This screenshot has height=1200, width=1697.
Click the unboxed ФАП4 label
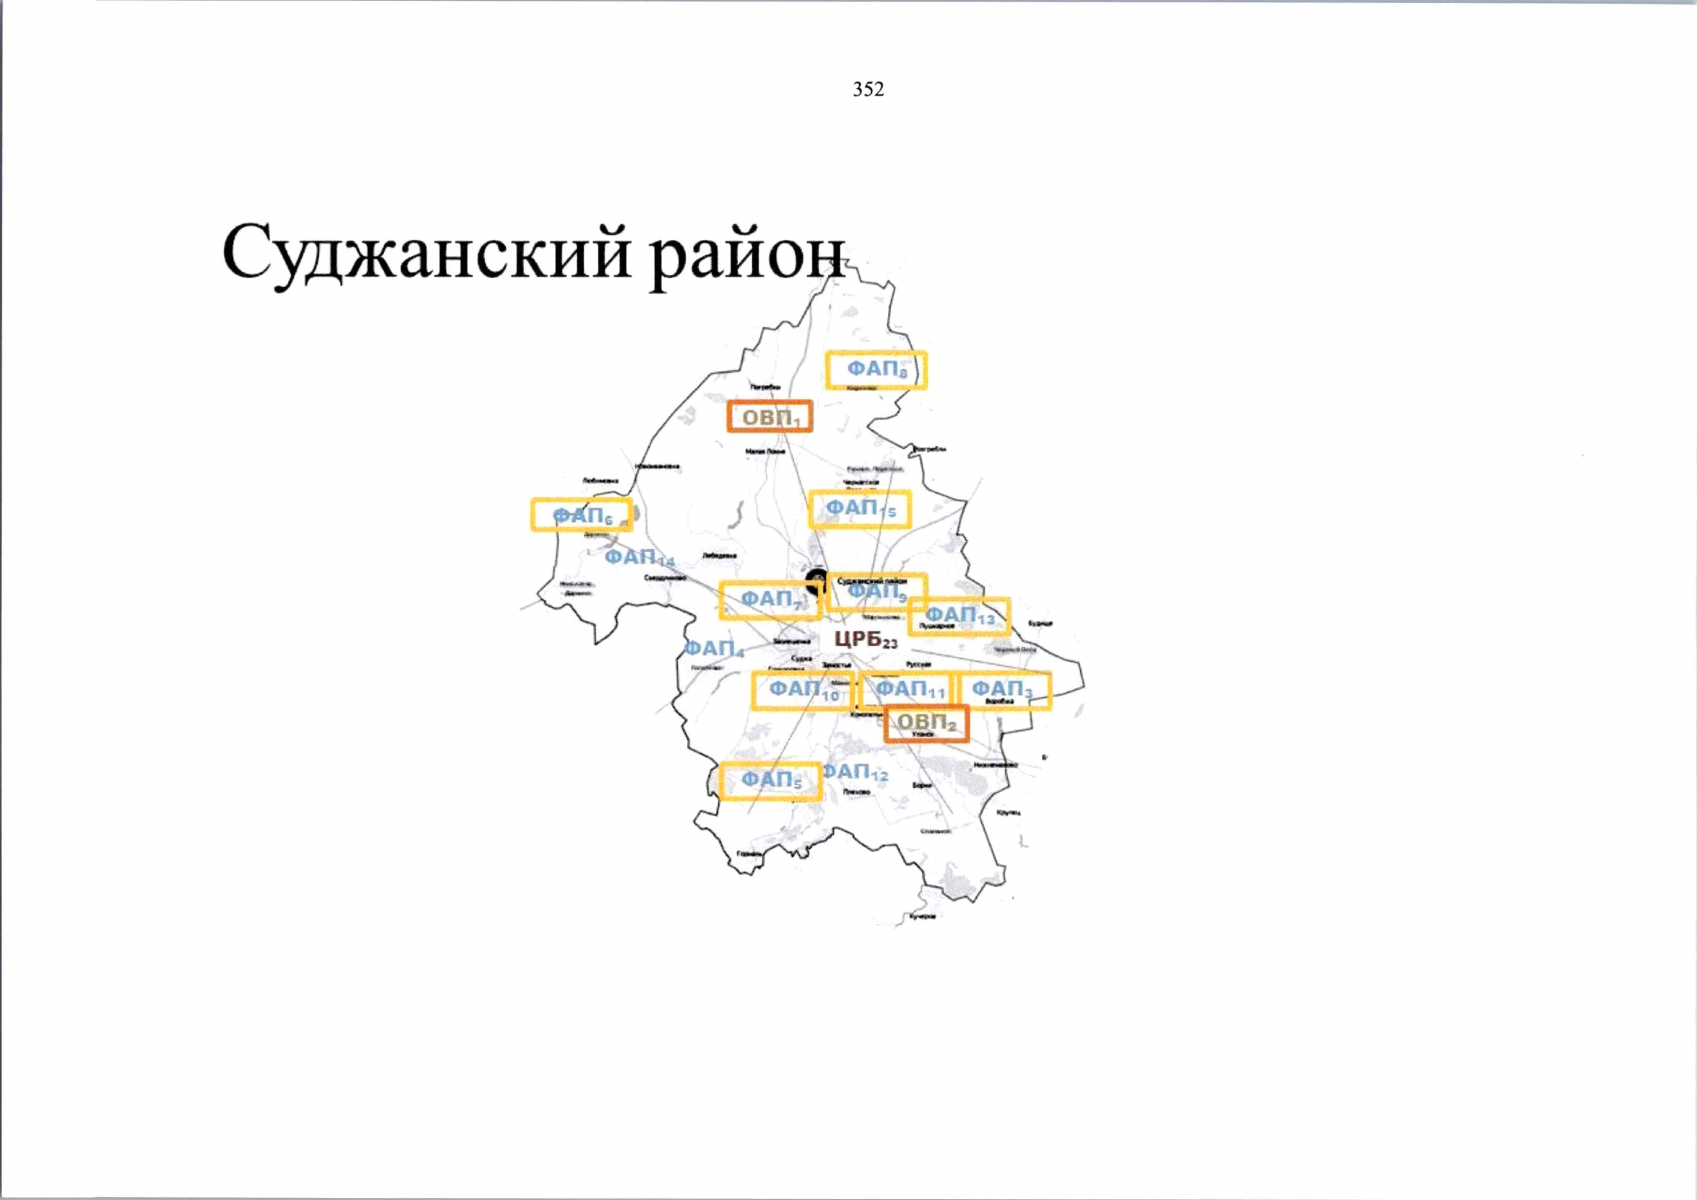[714, 649]
